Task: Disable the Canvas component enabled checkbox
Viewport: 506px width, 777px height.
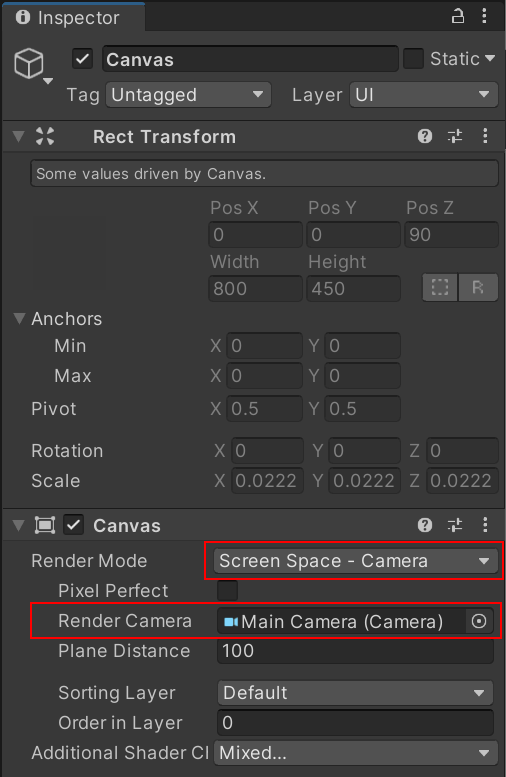Action: point(73,525)
